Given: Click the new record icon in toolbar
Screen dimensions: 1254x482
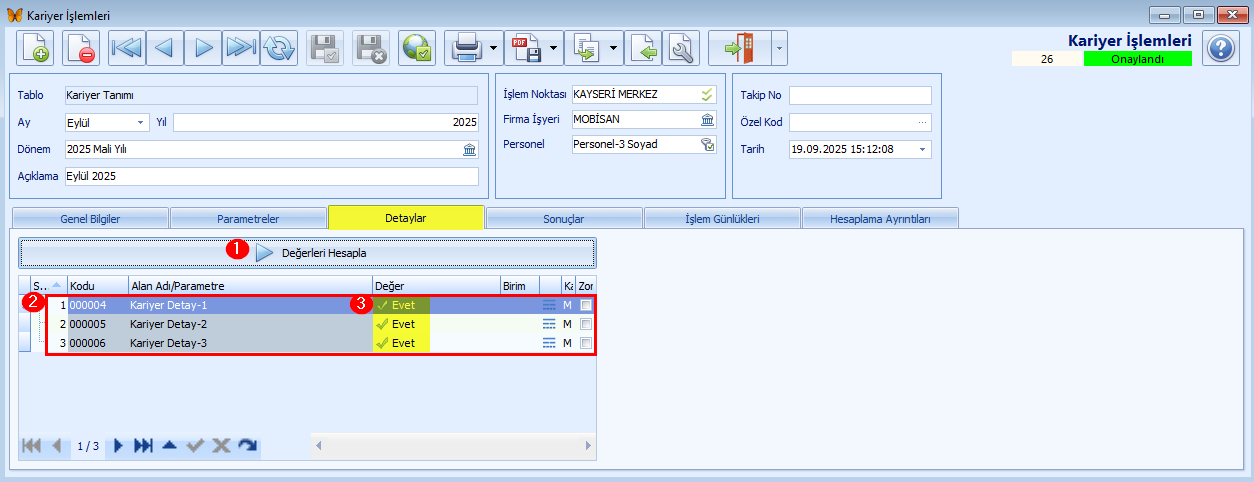Looking at the screenshot, I should point(36,48).
